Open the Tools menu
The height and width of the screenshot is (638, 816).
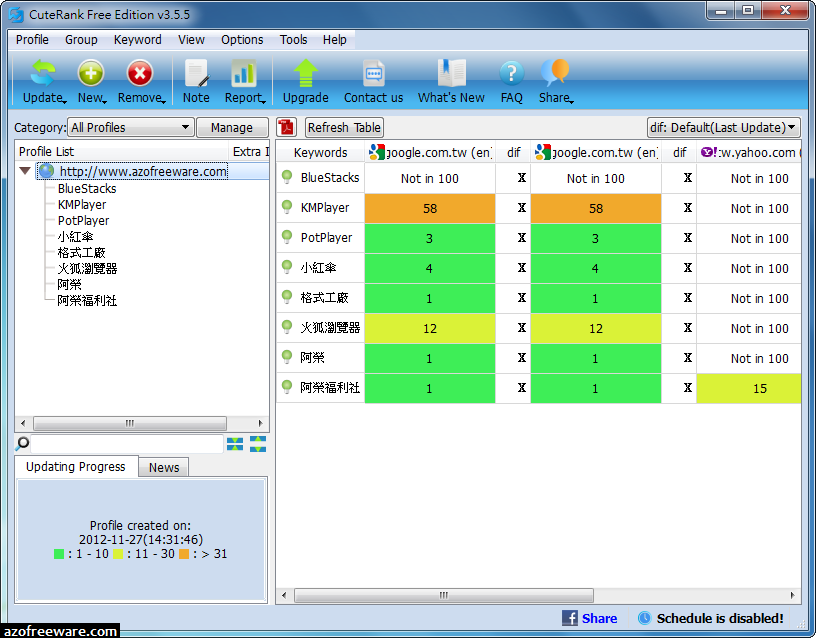click(x=294, y=40)
